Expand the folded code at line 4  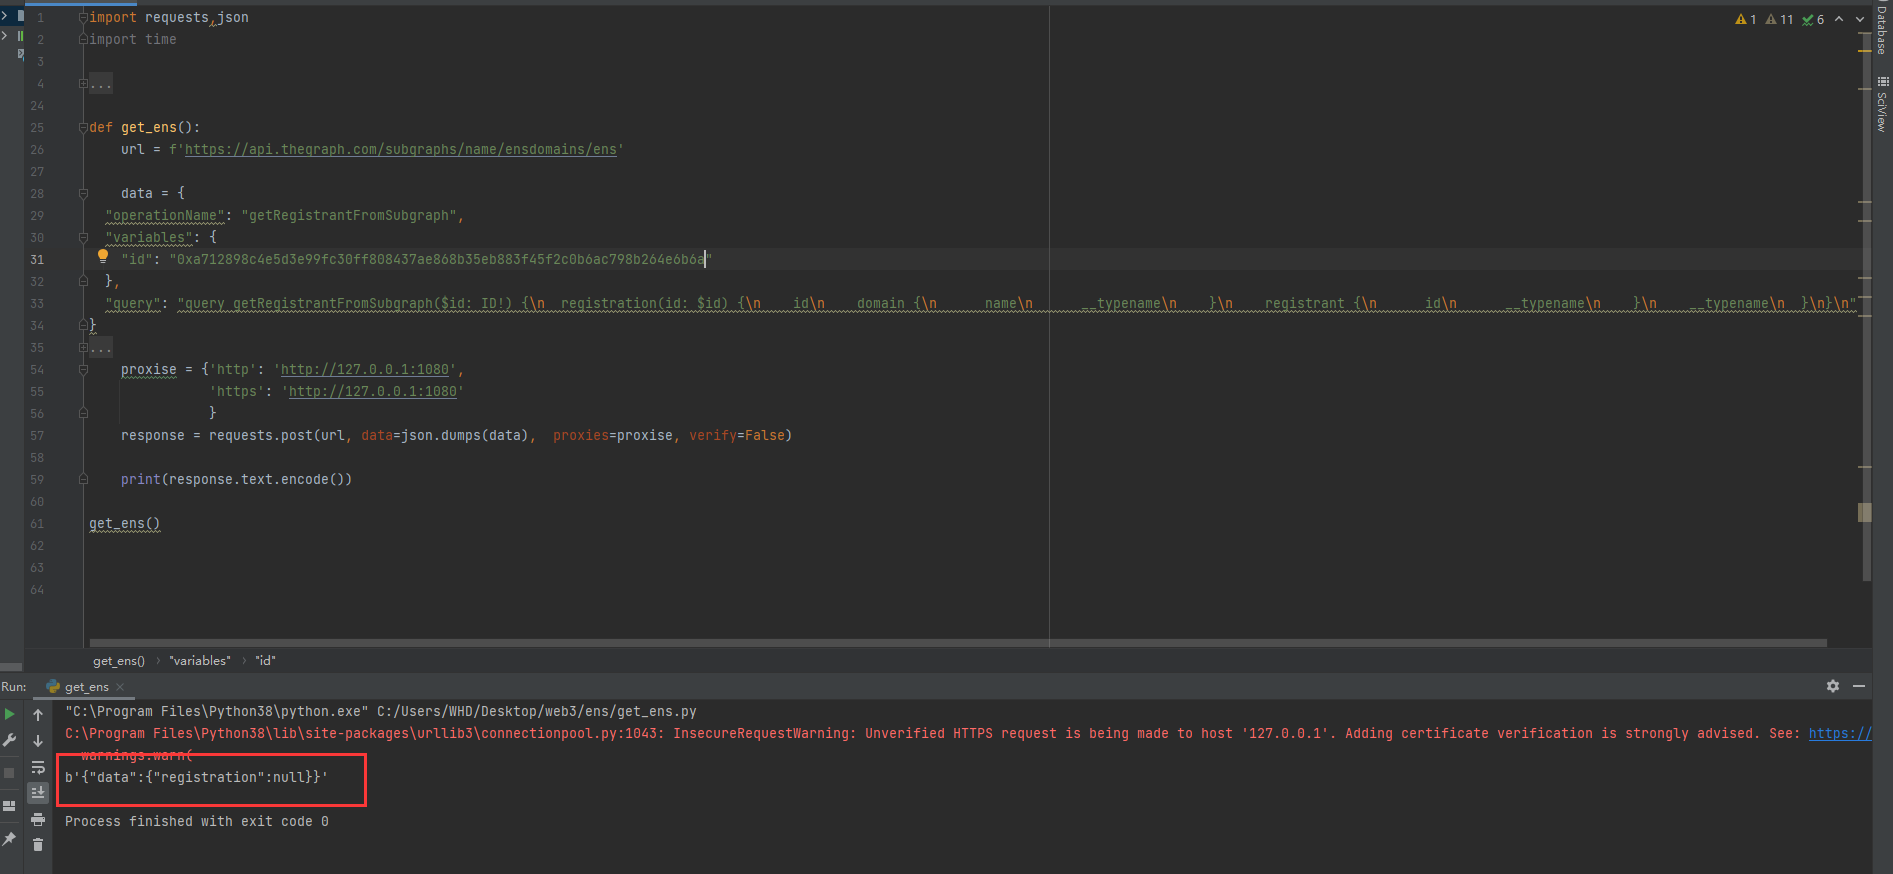[x=84, y=84]
